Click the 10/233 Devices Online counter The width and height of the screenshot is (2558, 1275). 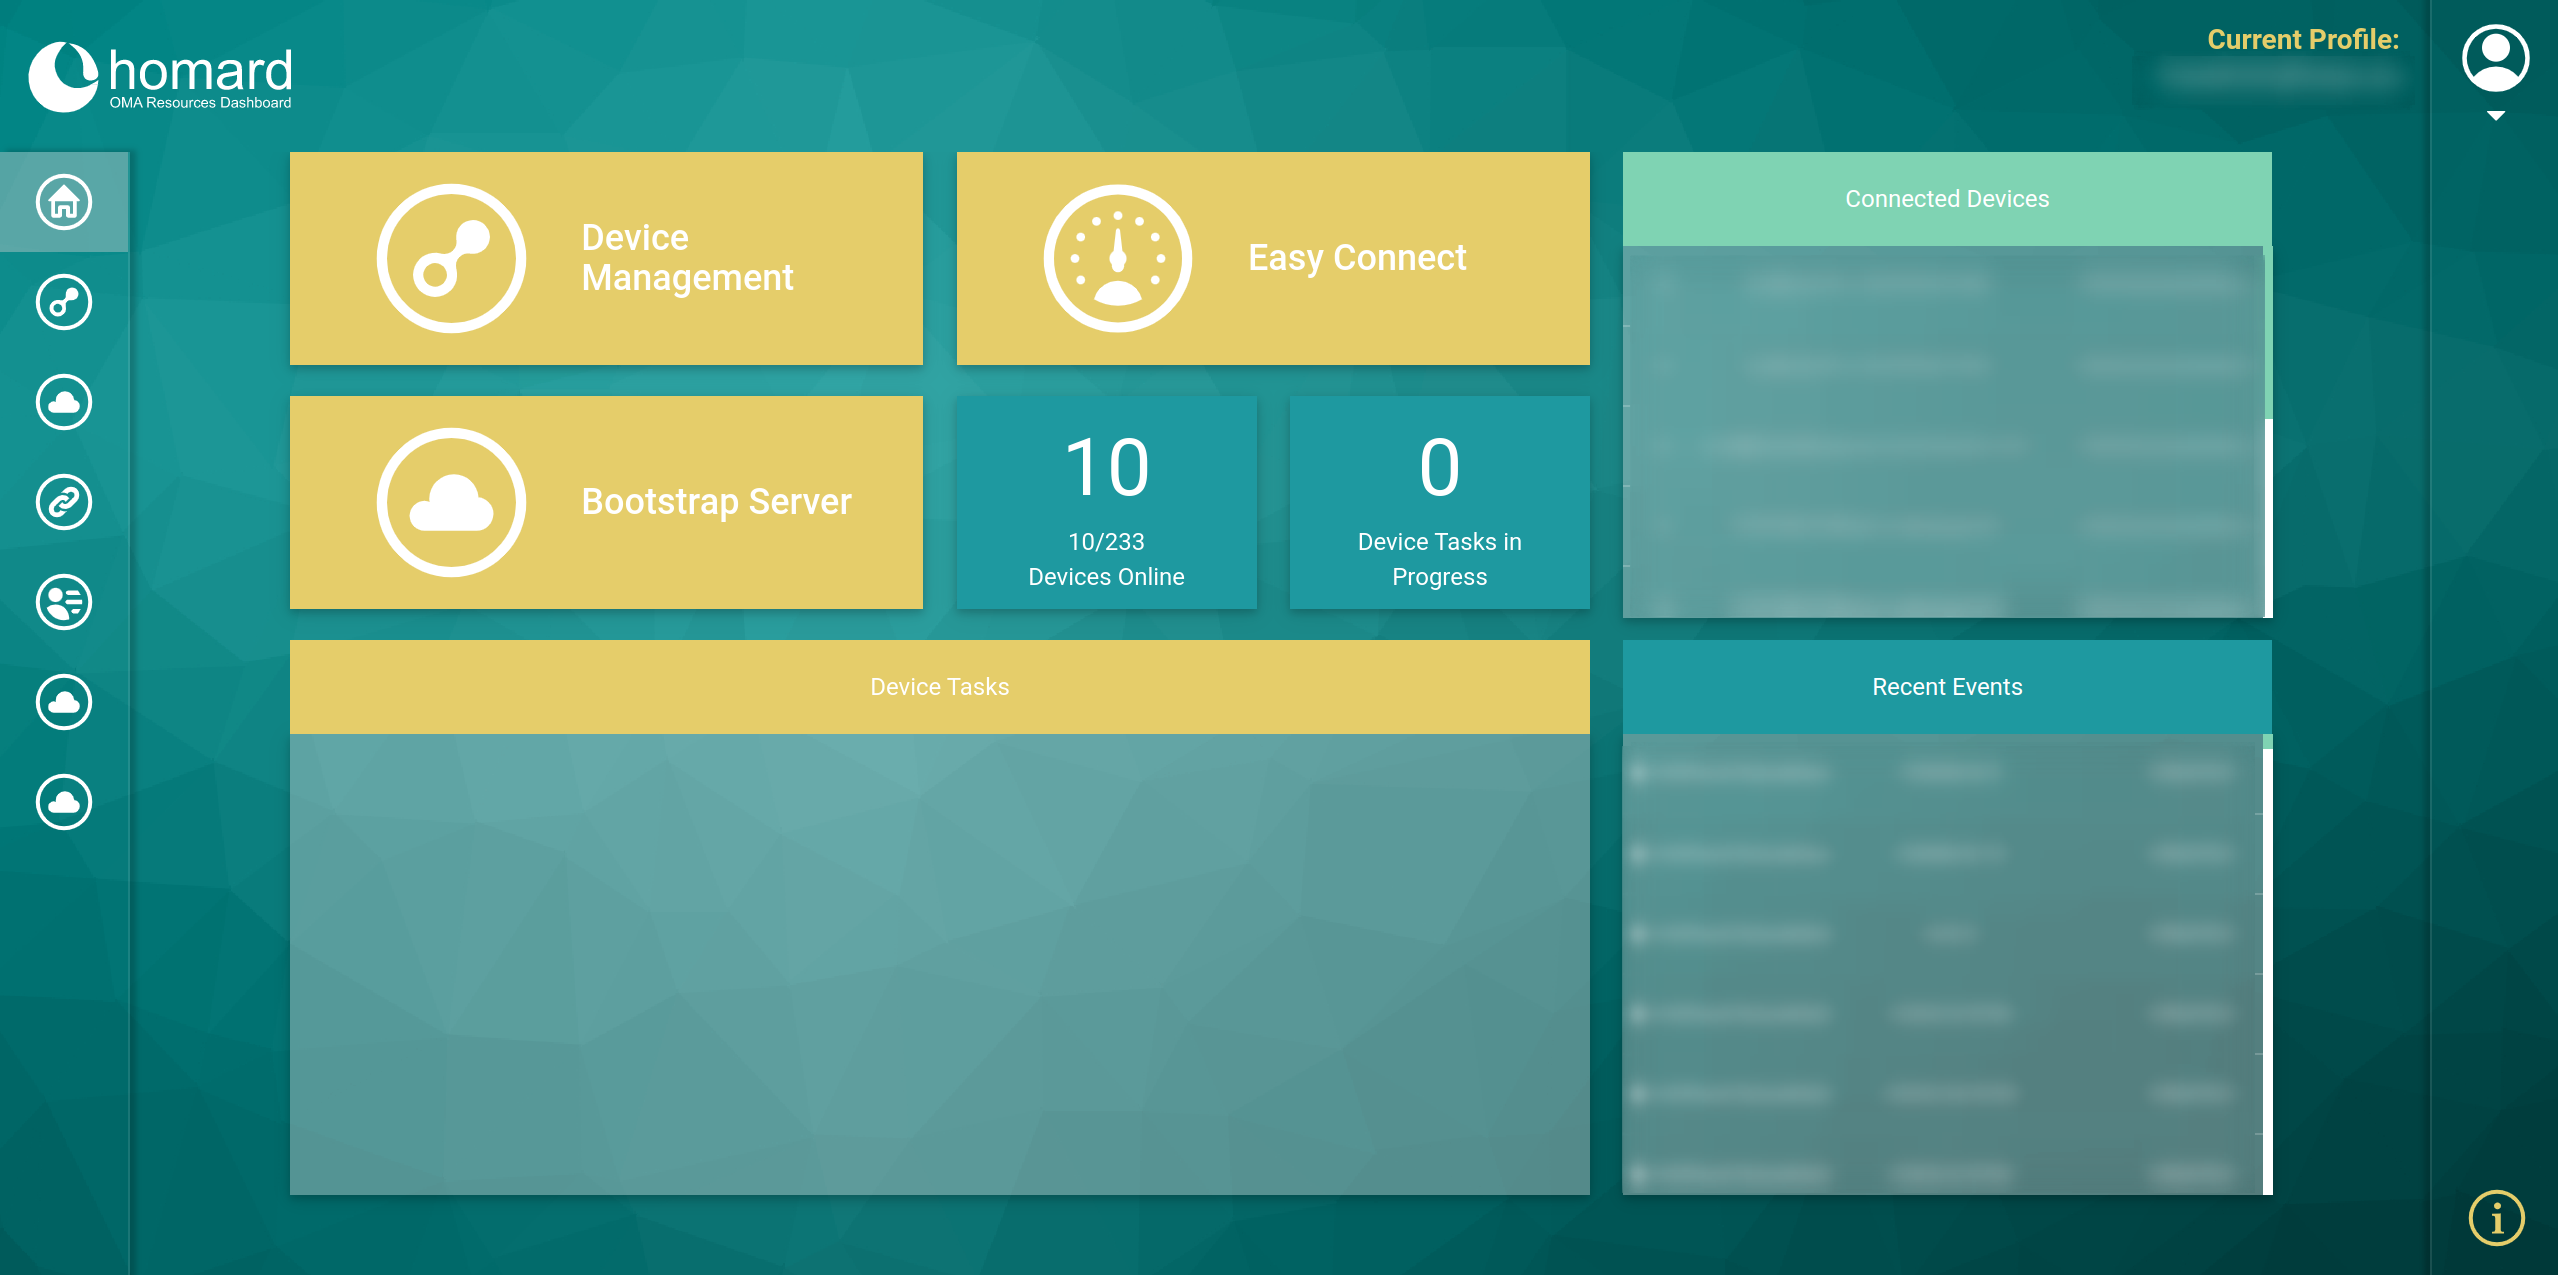(1106, 502)
